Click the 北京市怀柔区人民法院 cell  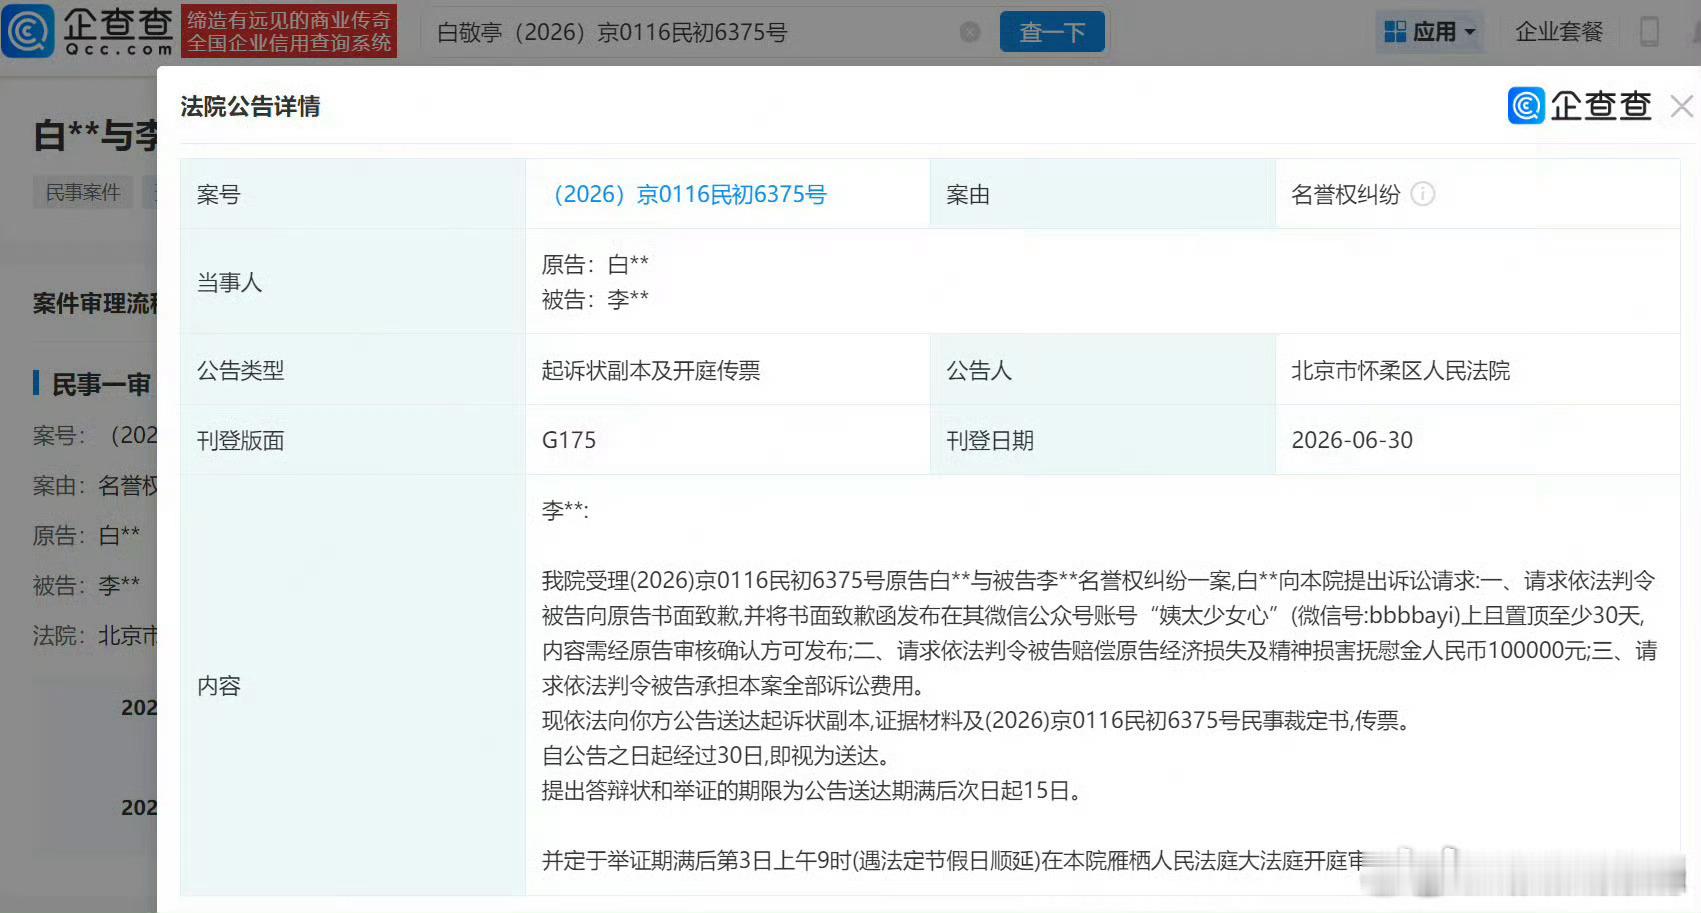pyautogui.click(x=1478, y=370)
